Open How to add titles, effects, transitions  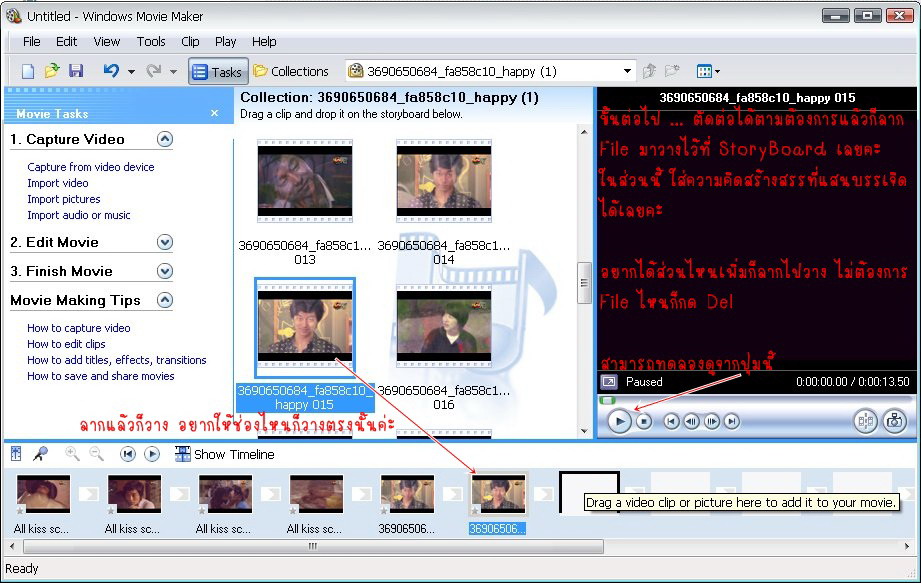pos(117,360)
